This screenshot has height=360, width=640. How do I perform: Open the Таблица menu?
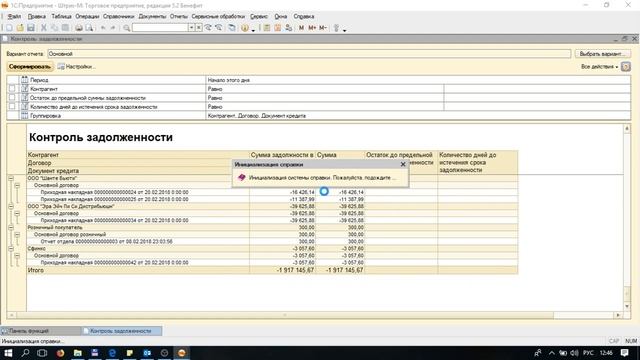click(x=61, y=16)
